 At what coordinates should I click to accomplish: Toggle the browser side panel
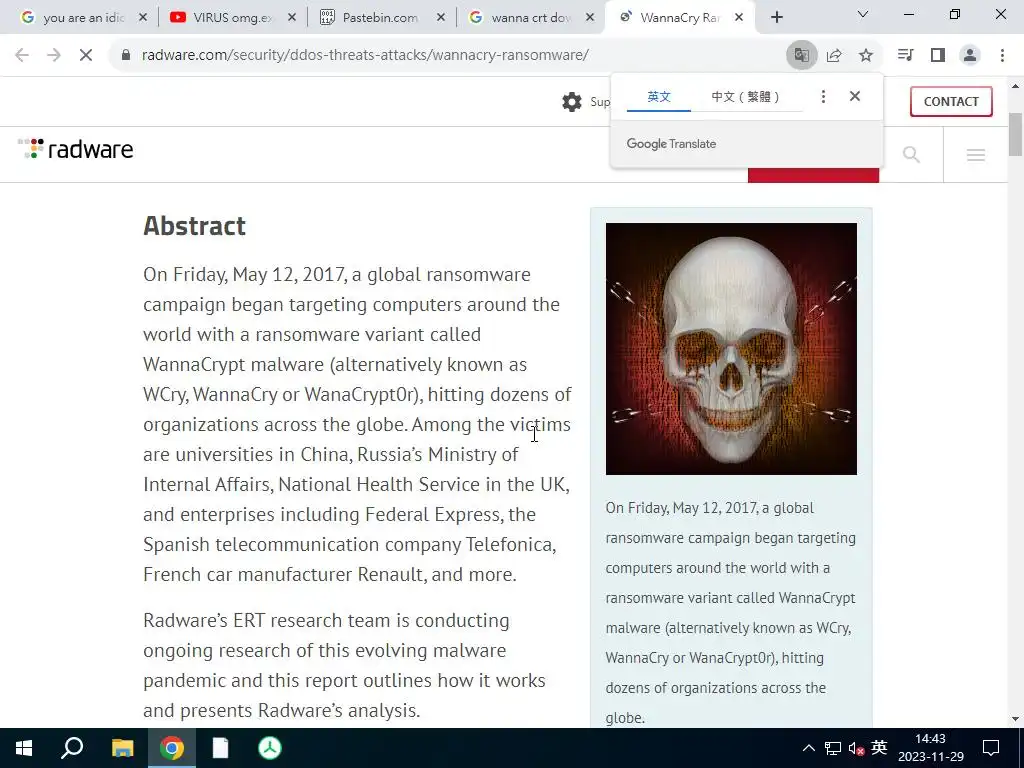coord(938,56)
